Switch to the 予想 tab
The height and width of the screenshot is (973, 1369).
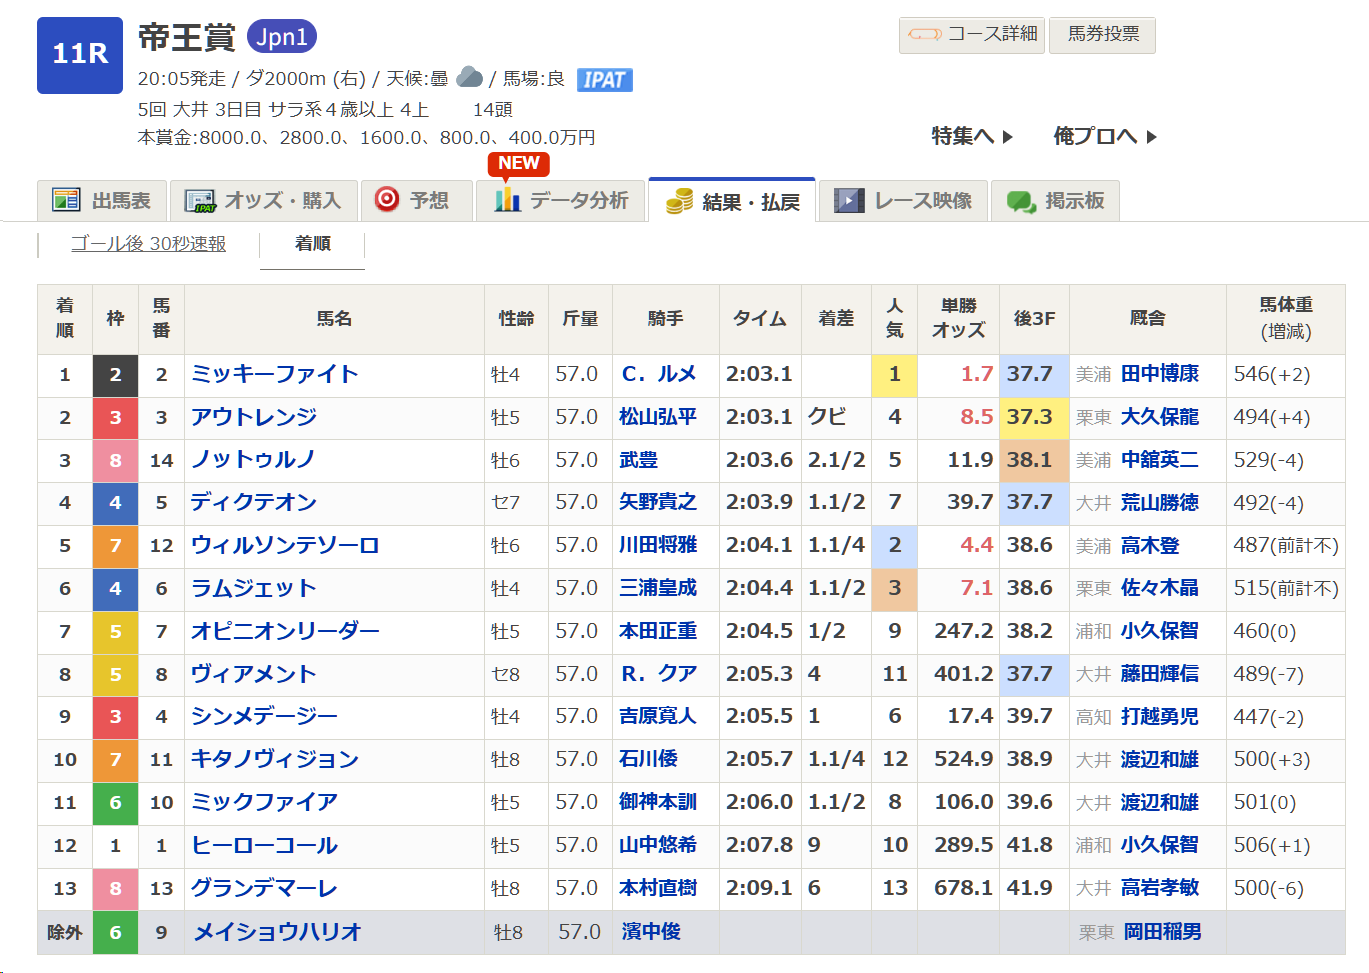(416, 201)
